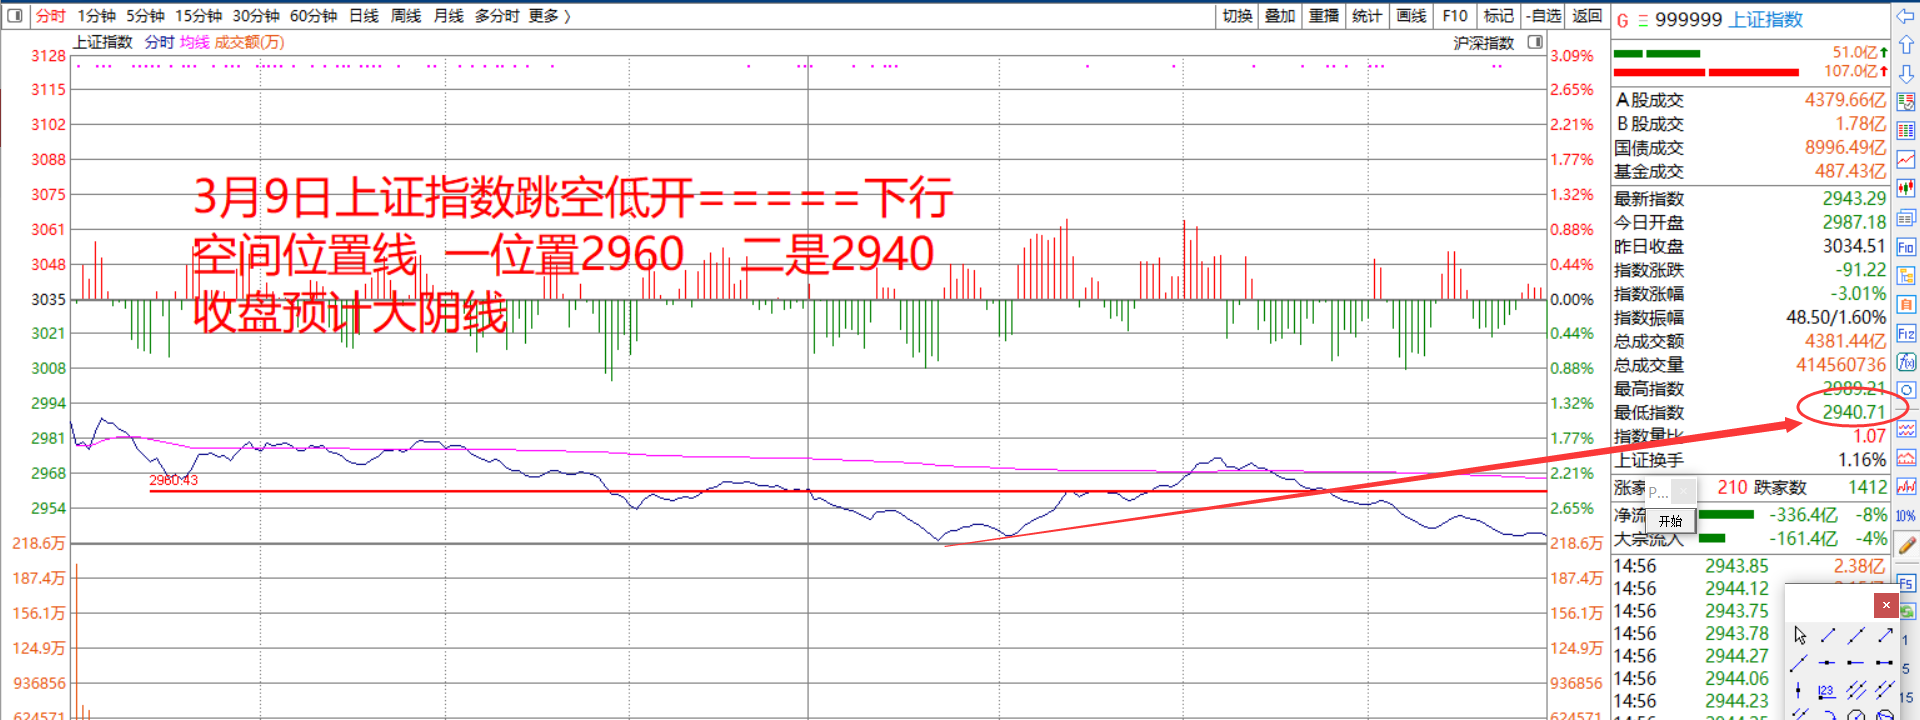This screenshot has width=1920, height=720.
Task: Close the drawing tools palette
Action: point(1885,605)
